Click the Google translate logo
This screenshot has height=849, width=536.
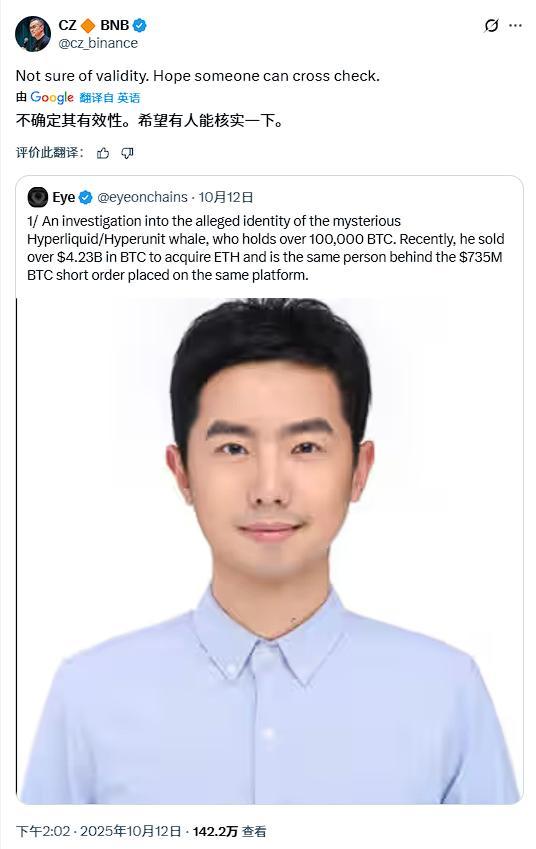[52, 97]
